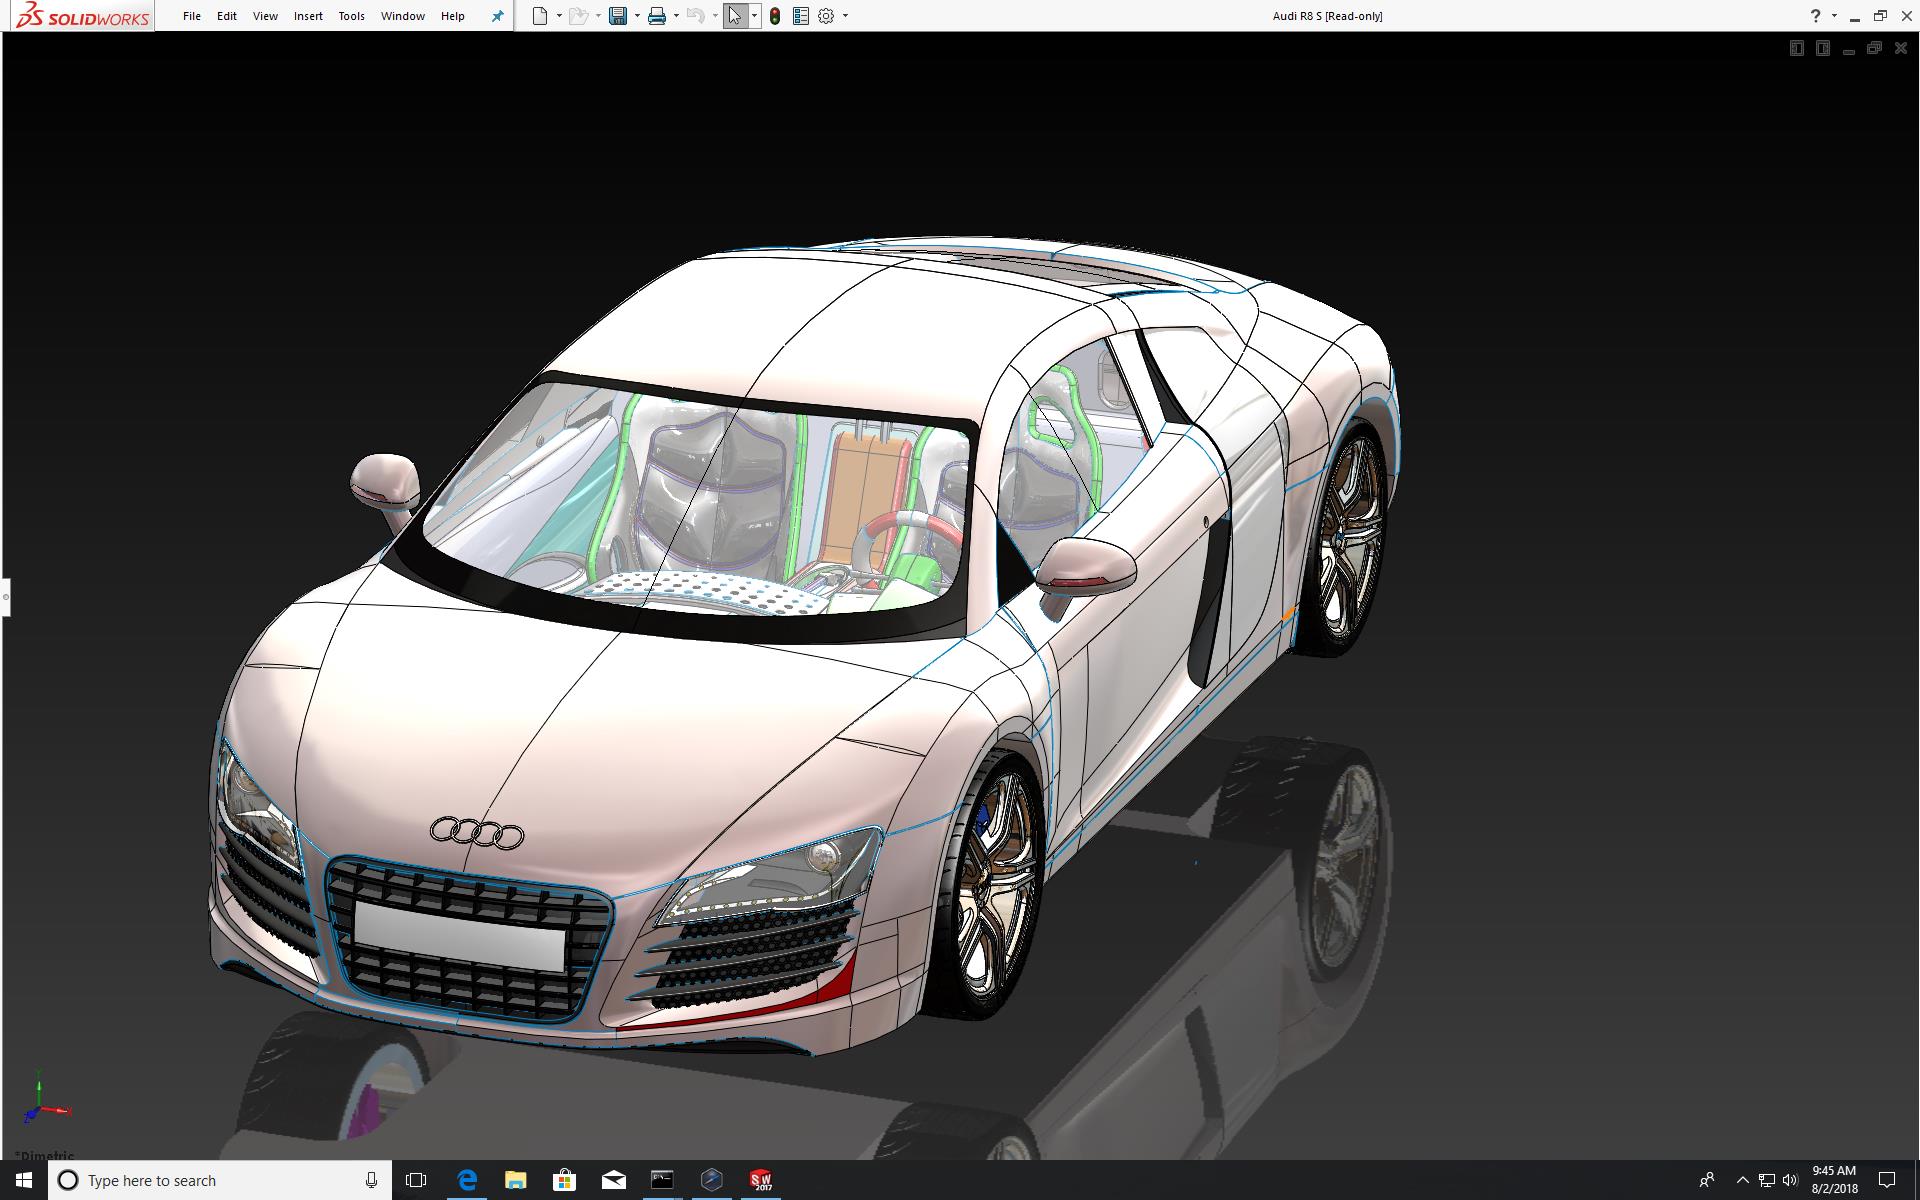
Task: Open File Properties list icon
Action: (x=800, y=16)
